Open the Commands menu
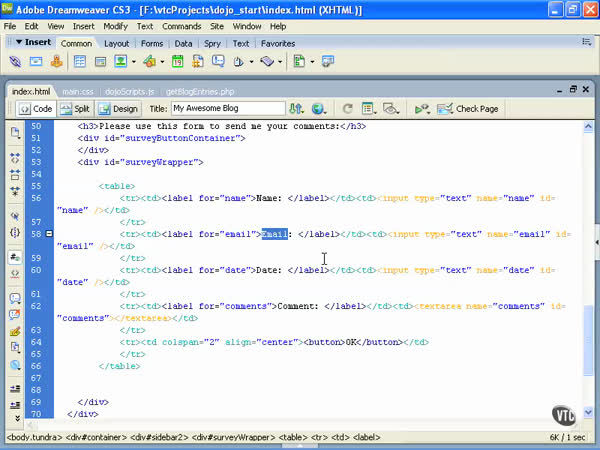 pos(182,25)
